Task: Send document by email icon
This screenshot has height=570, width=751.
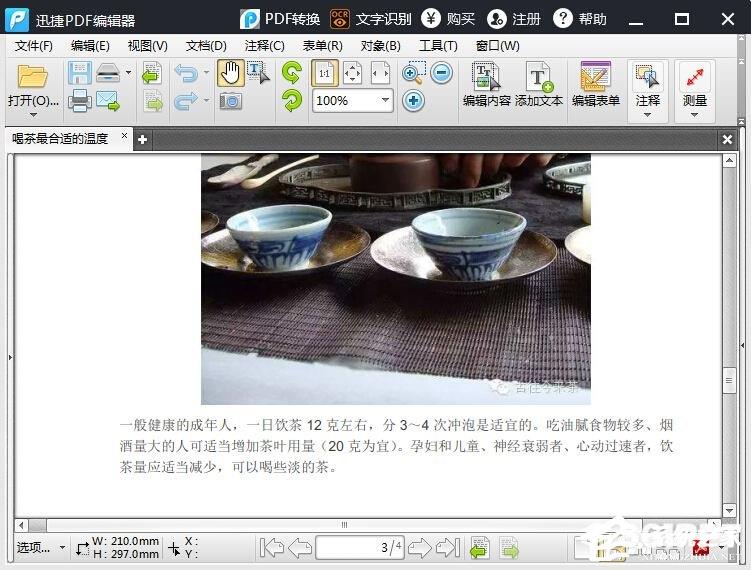Action: 108,101
